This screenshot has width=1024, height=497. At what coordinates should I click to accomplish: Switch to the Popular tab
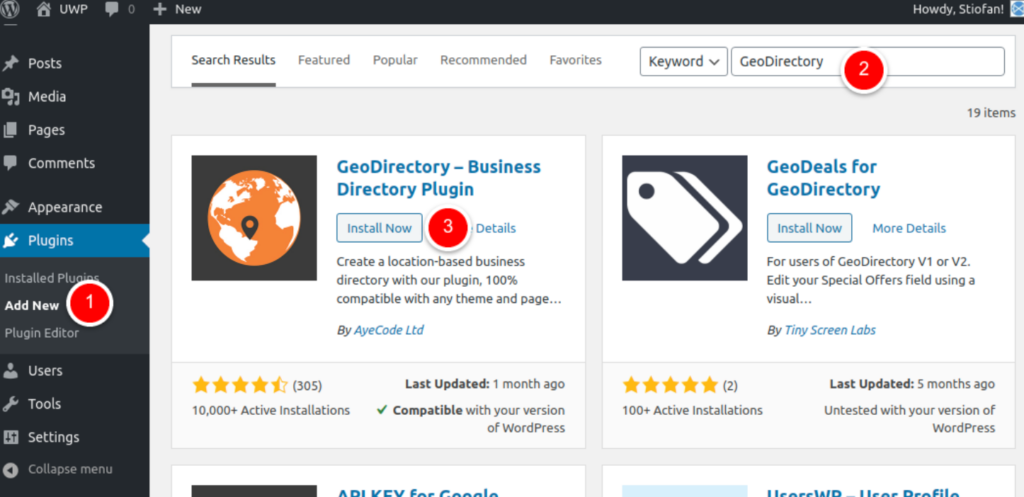point(395,60)
